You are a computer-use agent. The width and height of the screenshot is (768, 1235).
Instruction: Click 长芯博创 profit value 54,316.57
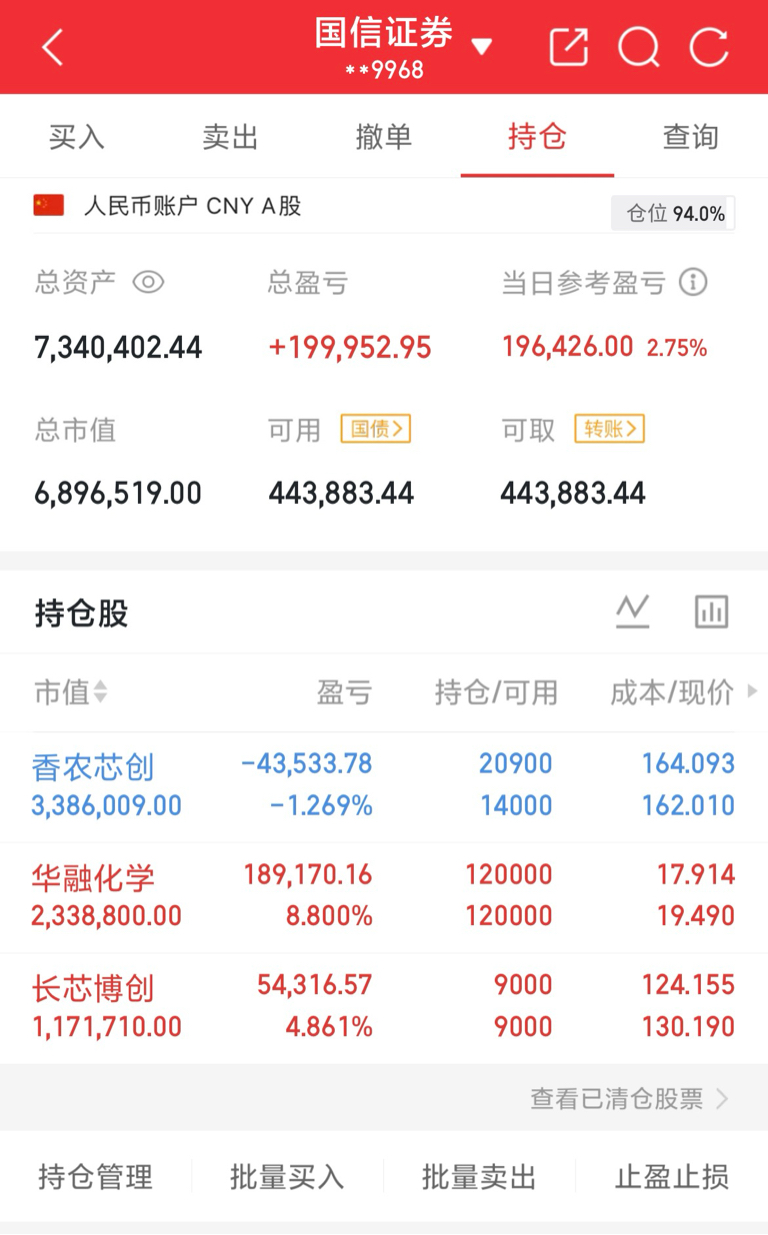[315, 985]
